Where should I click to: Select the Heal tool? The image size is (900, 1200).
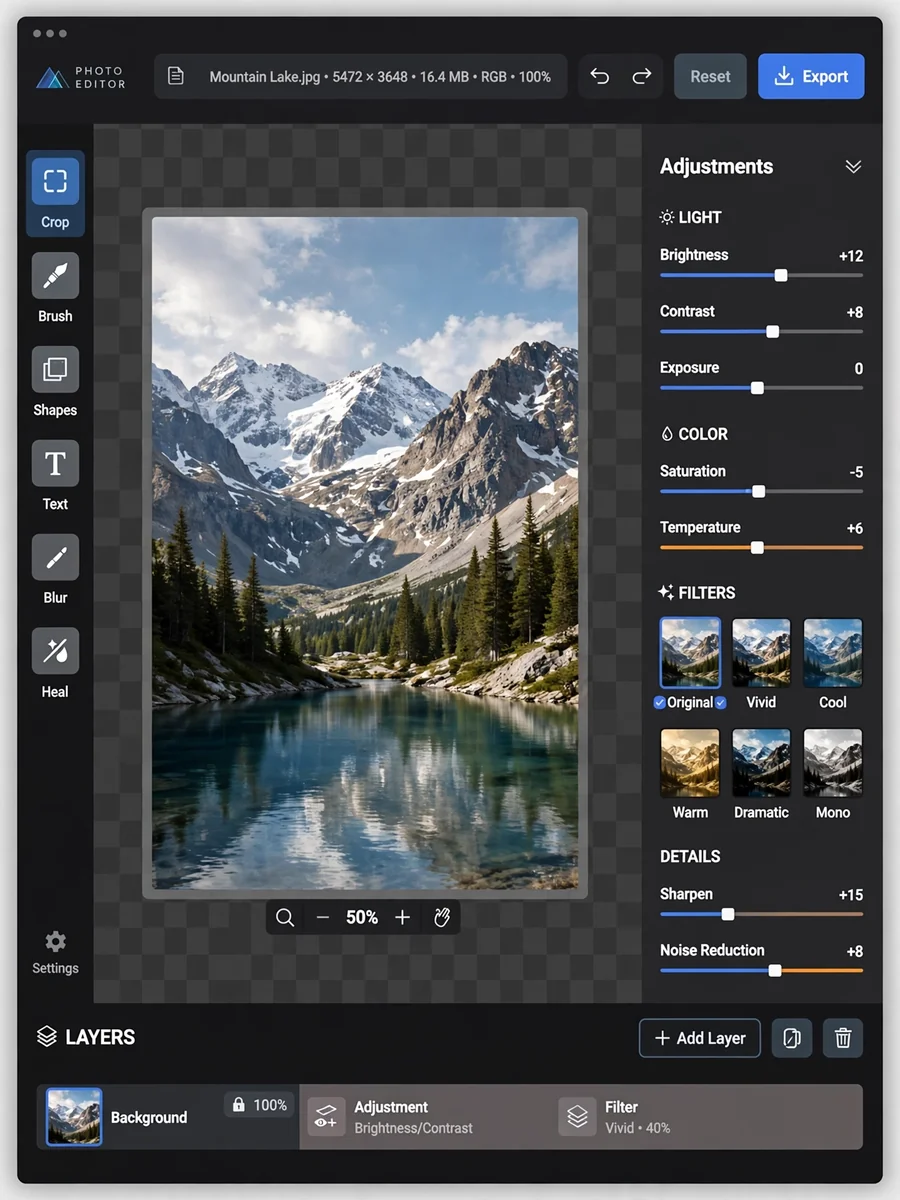point(55,664)
